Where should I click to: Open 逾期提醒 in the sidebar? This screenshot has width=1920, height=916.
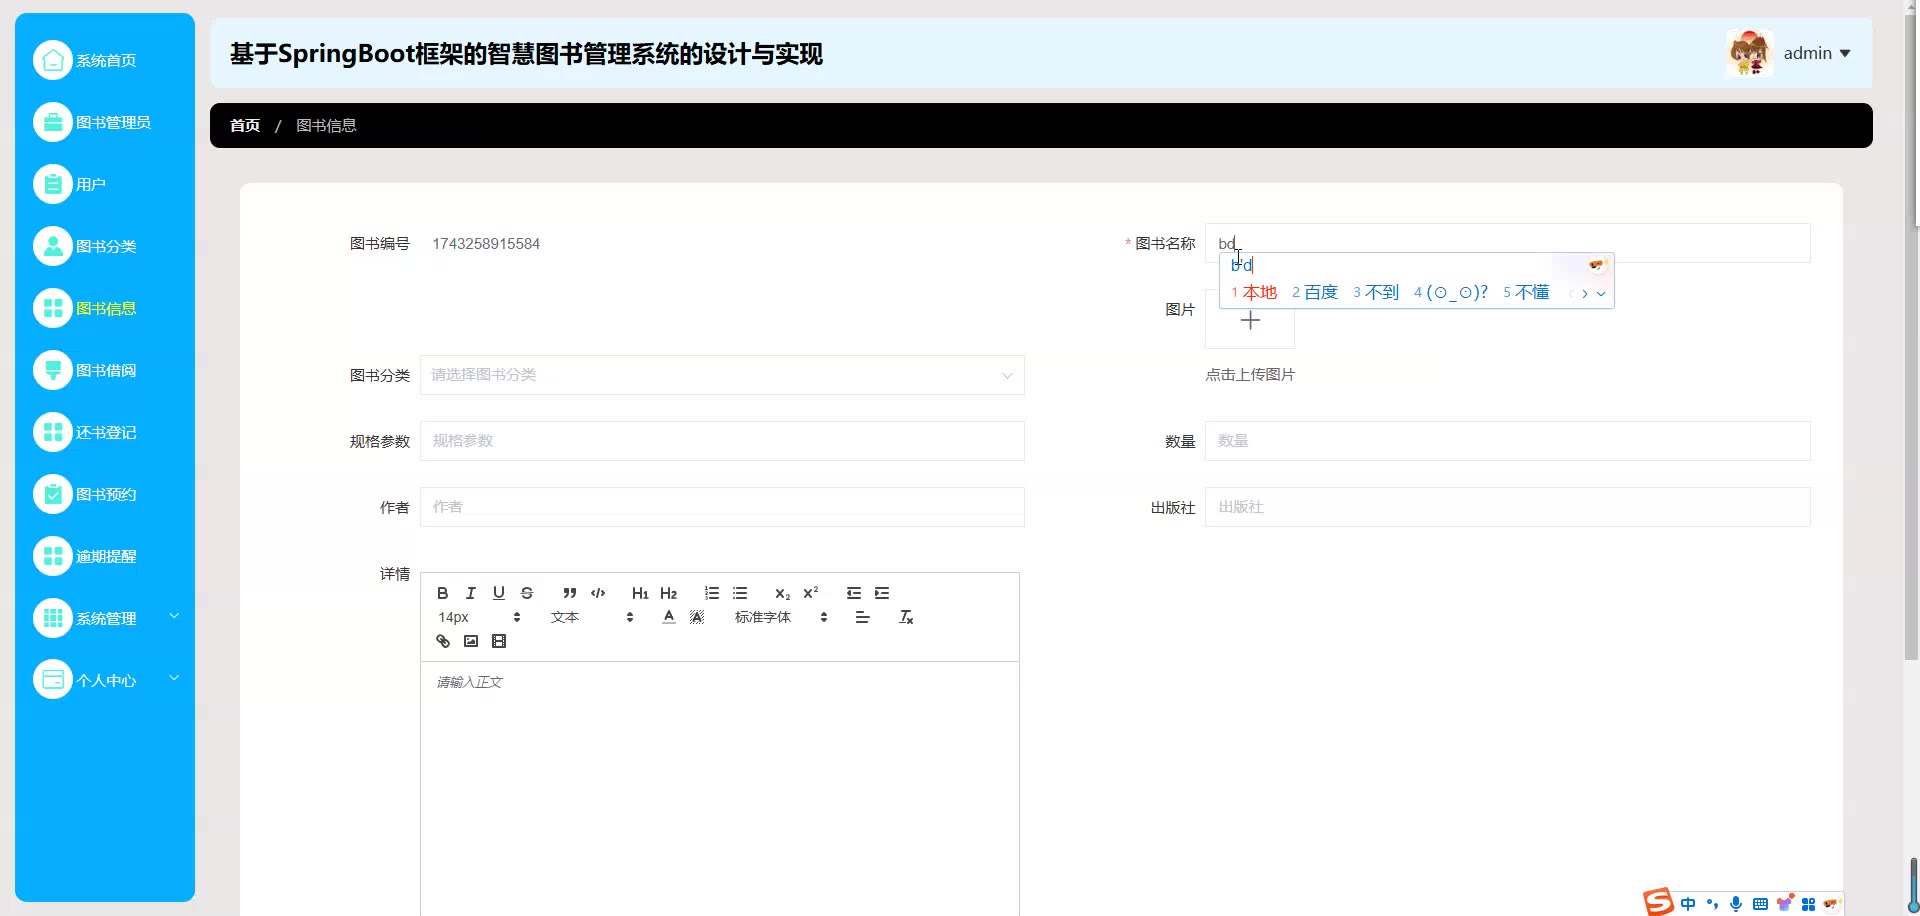pos(105,556)
